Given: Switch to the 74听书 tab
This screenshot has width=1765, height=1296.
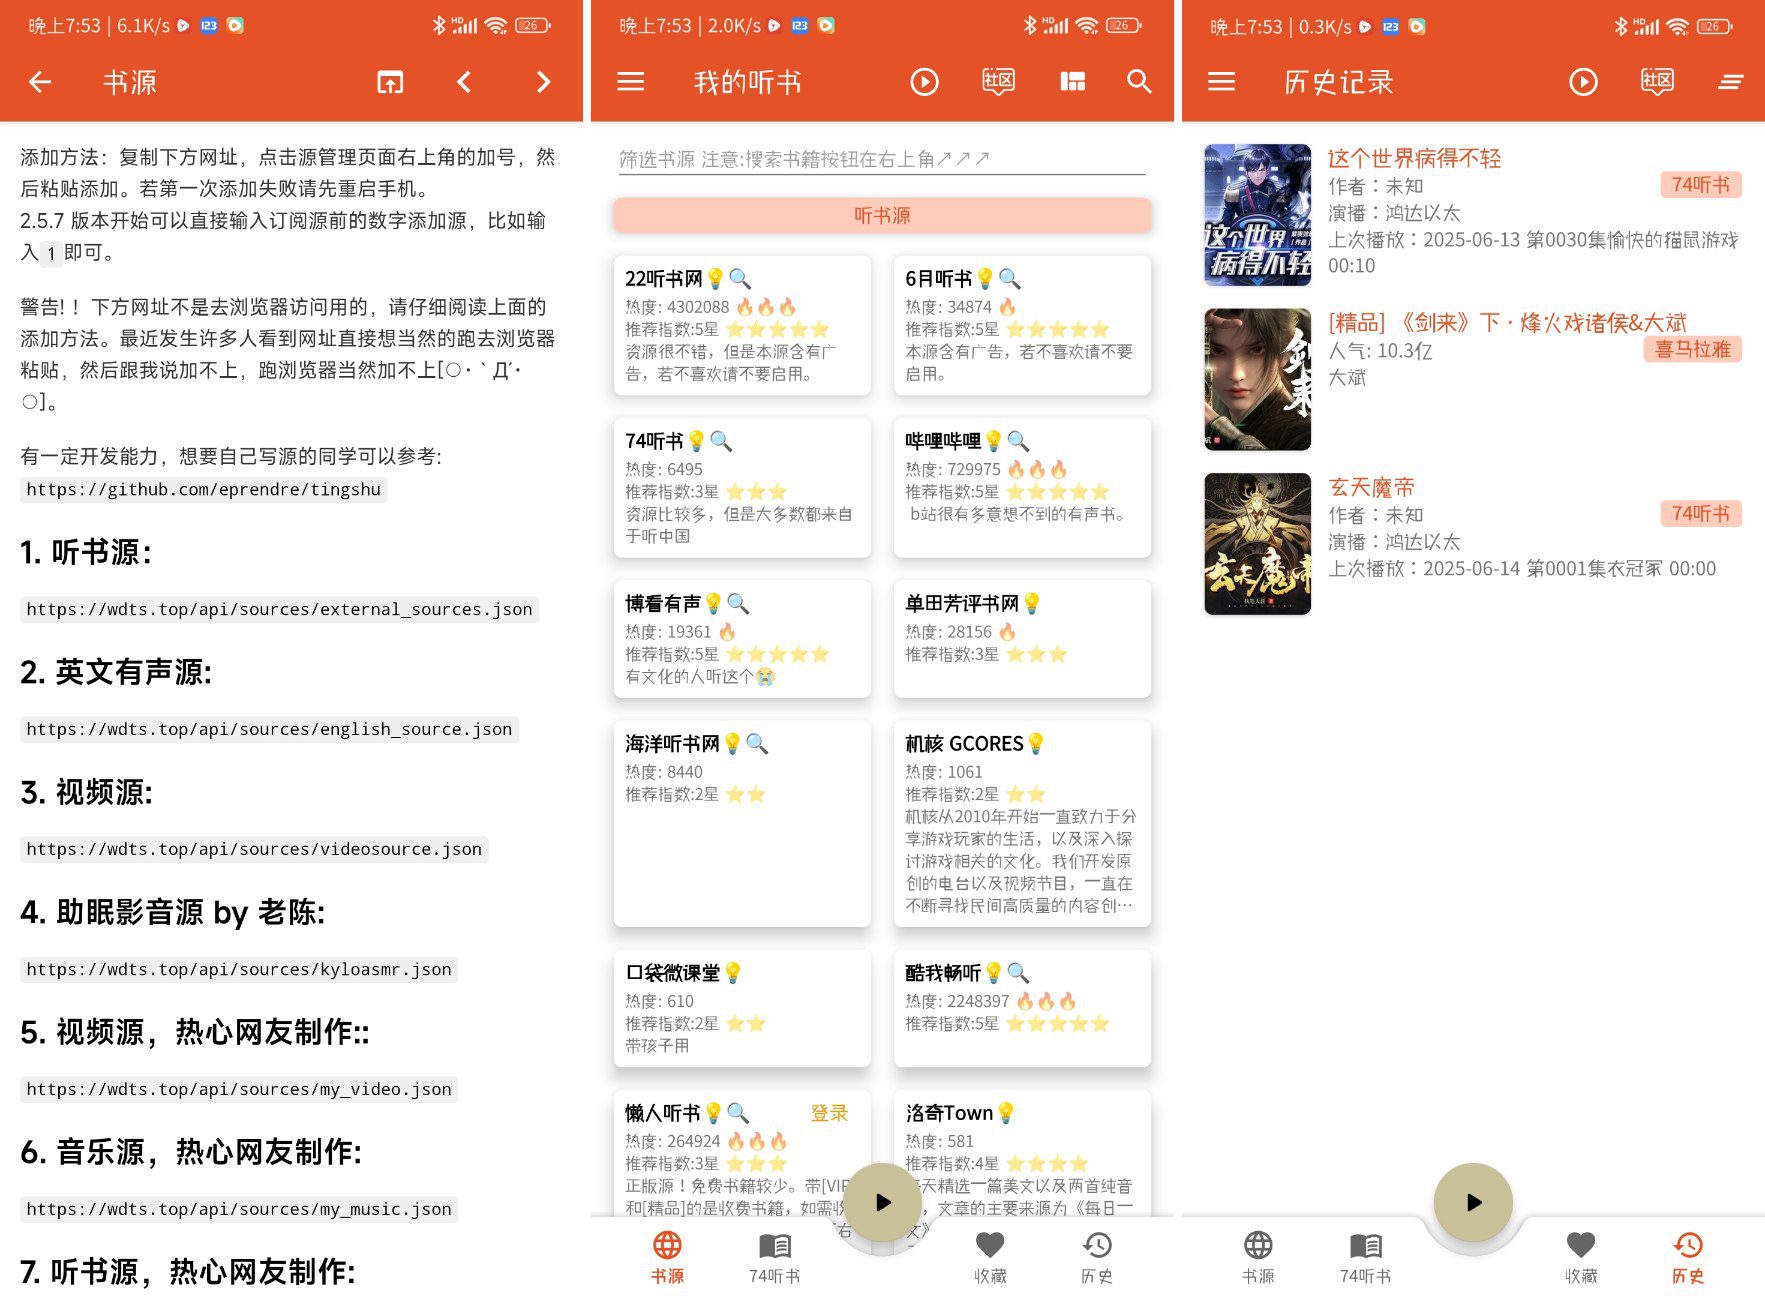Looking at the screenshot, I should click(775, 1256).
